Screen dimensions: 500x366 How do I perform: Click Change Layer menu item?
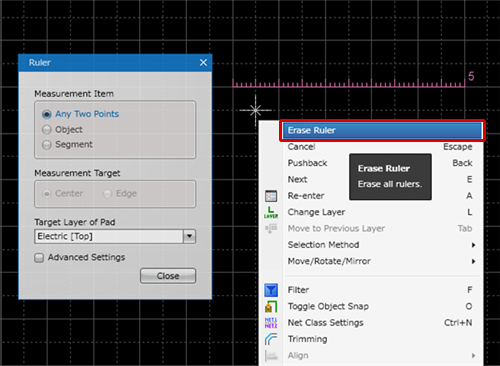(x=382, y=212)
